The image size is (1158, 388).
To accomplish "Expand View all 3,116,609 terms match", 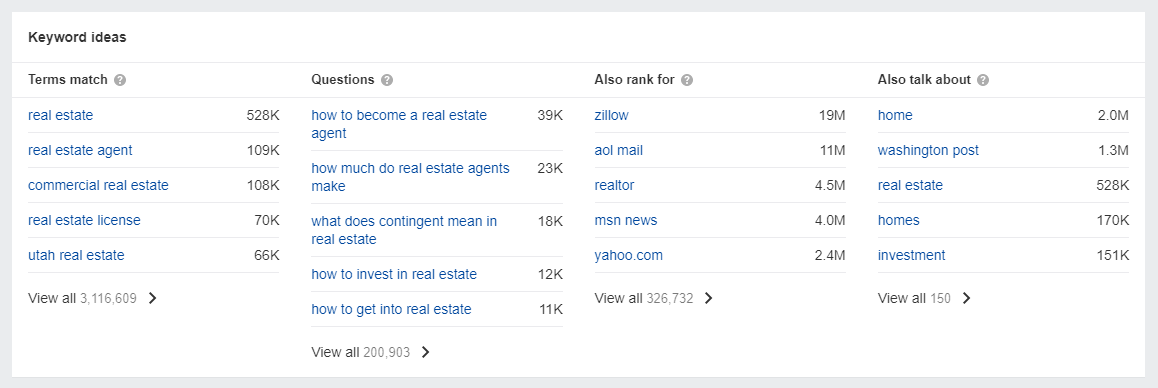I will (93, 299).
